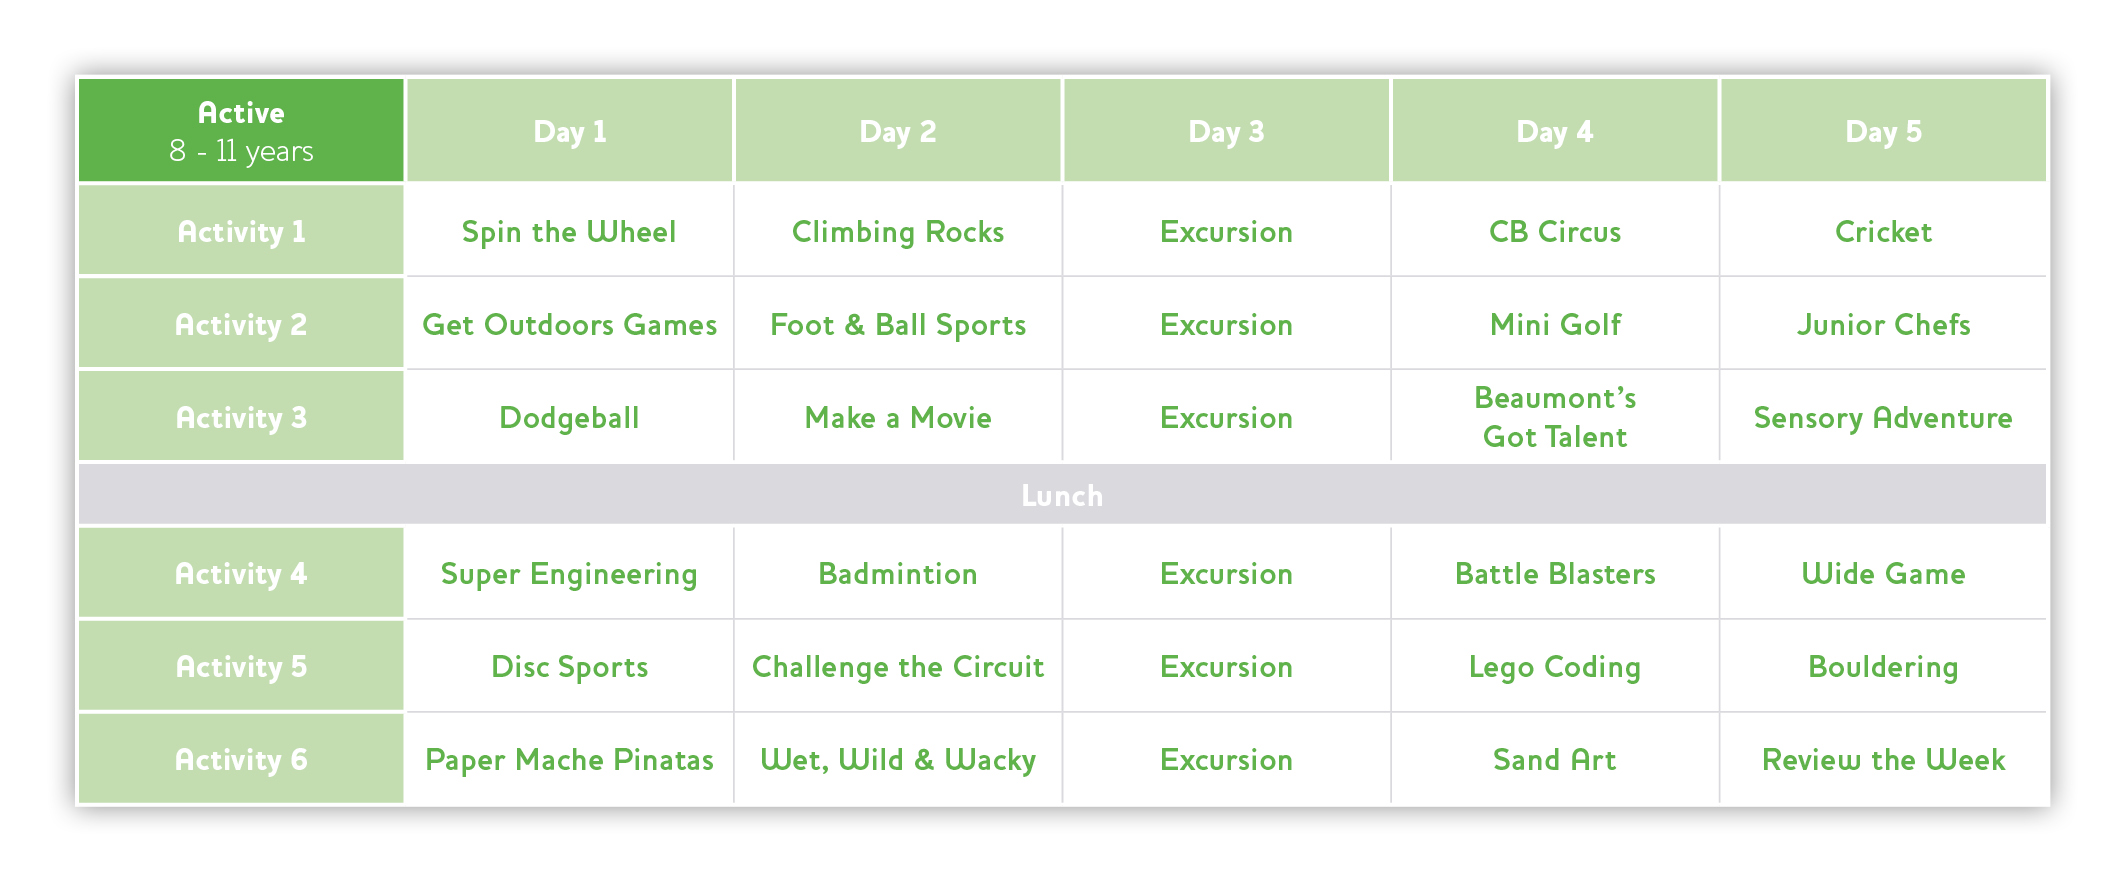The height and width of the screenshot is (882, 2125).
Task: Click the Lego Coding cell
Action: 1555,666
